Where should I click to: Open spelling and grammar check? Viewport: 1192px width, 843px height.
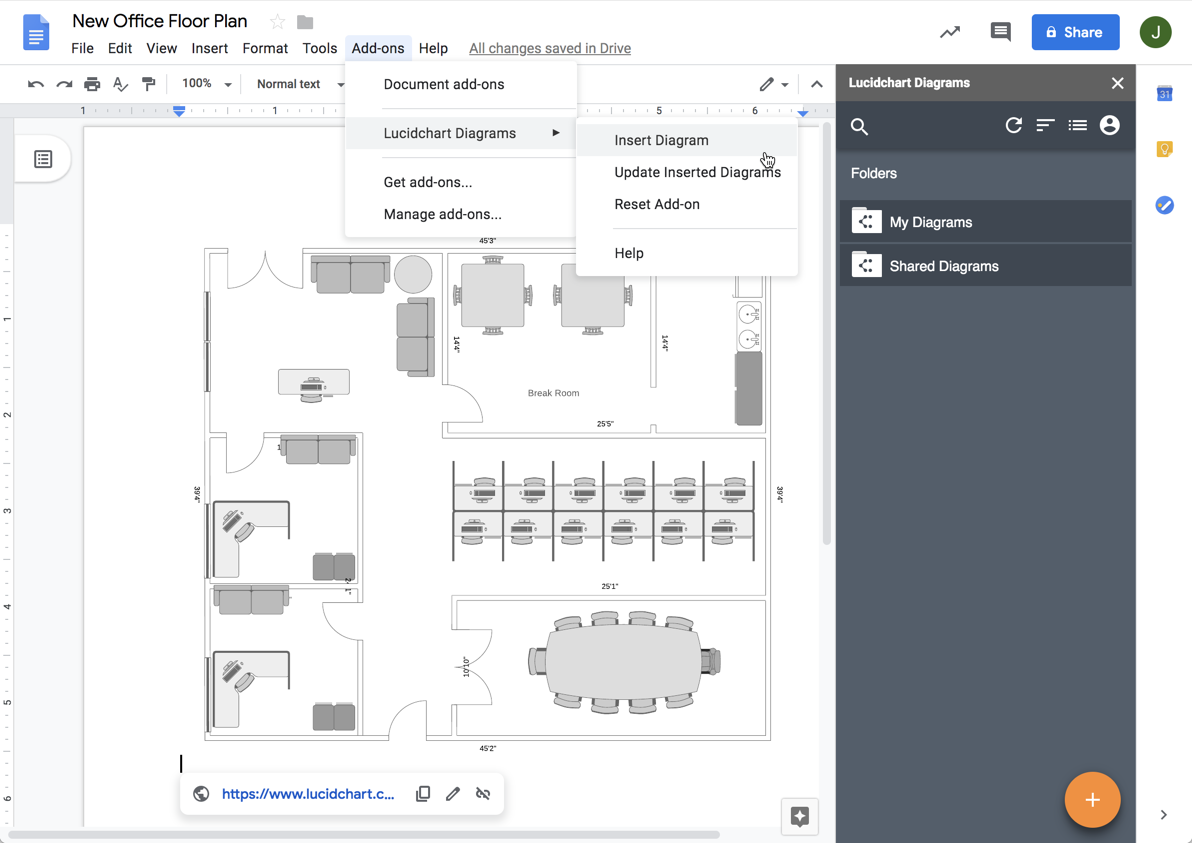pyautogui.click(x=120, y=84)
